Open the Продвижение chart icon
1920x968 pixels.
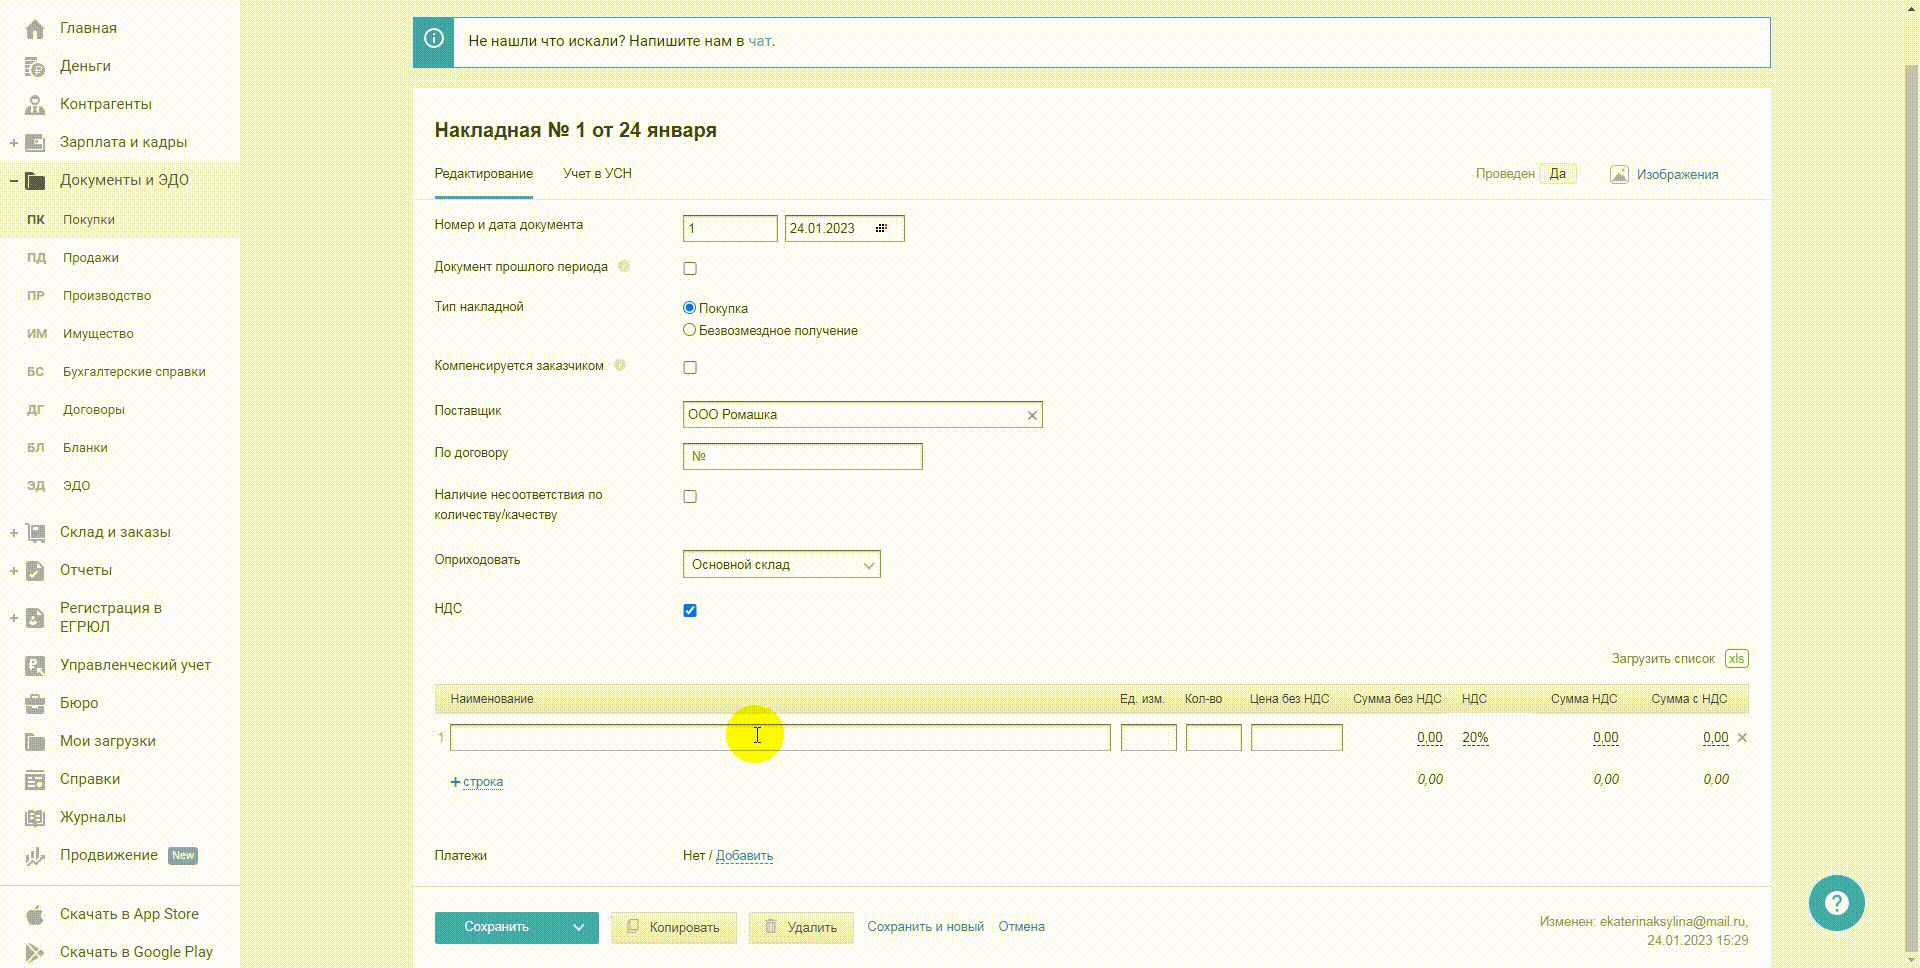tap(35, 856)
